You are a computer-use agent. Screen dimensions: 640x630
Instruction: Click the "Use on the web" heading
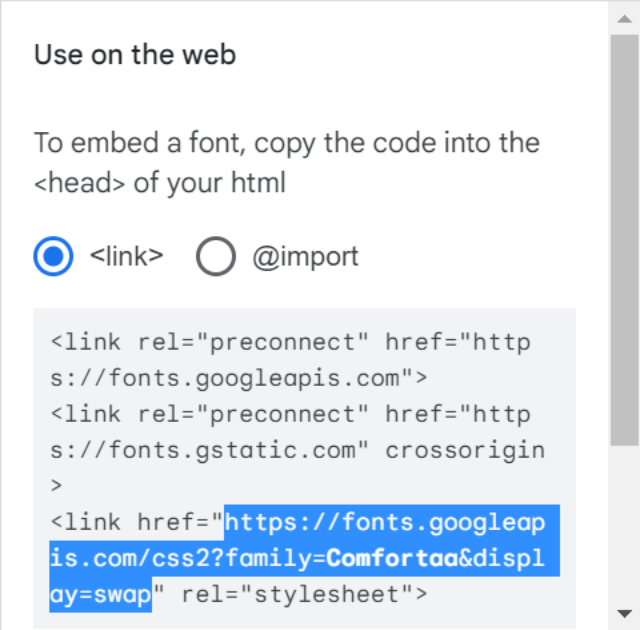135,55
